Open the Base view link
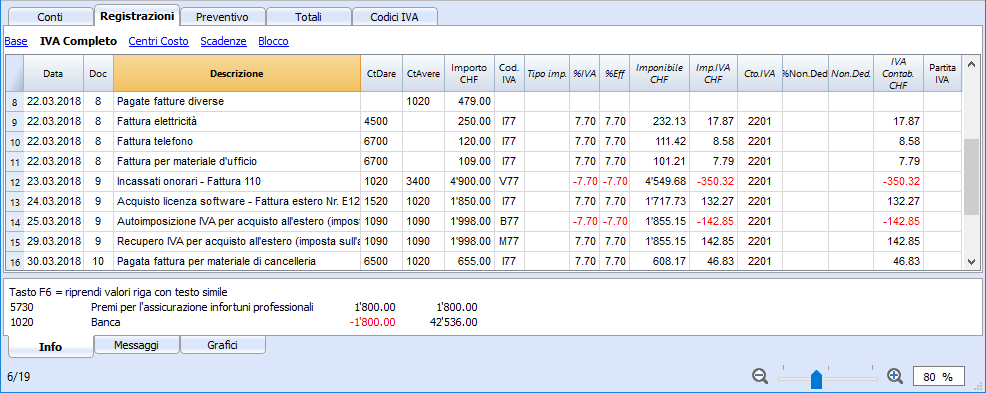Viewport: 986px width, 393px height. (16, 42)
